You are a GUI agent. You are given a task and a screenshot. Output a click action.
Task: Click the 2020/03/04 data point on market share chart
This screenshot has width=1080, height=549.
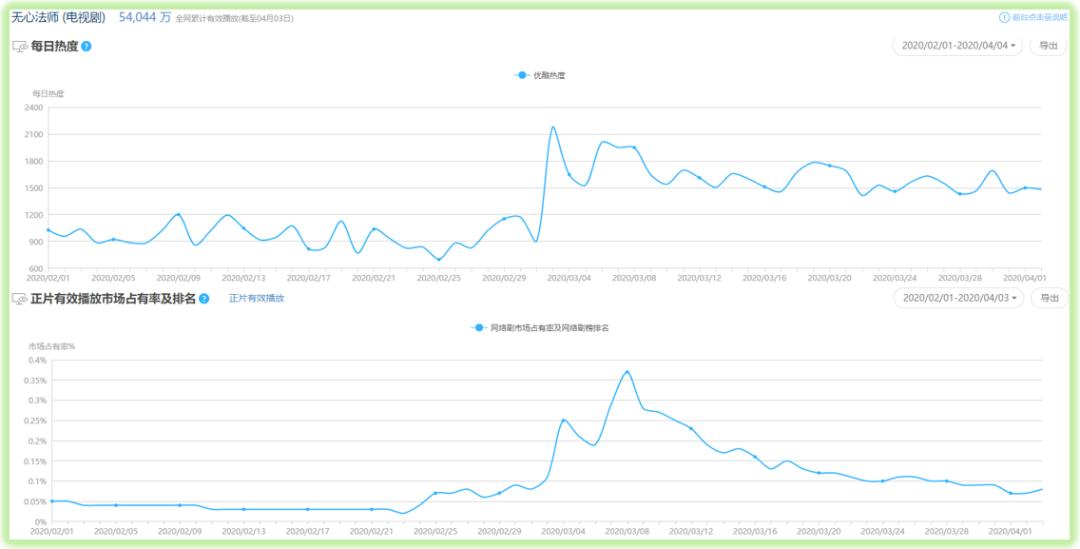[x=563, y=420]
